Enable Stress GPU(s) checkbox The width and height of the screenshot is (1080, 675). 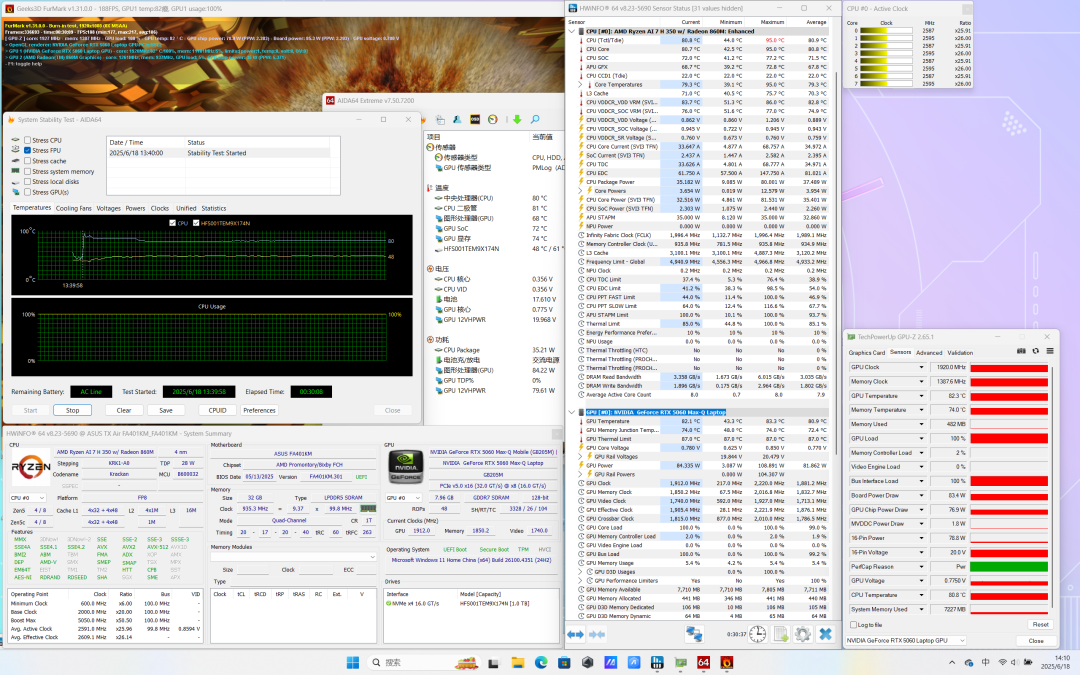(28, 192)
